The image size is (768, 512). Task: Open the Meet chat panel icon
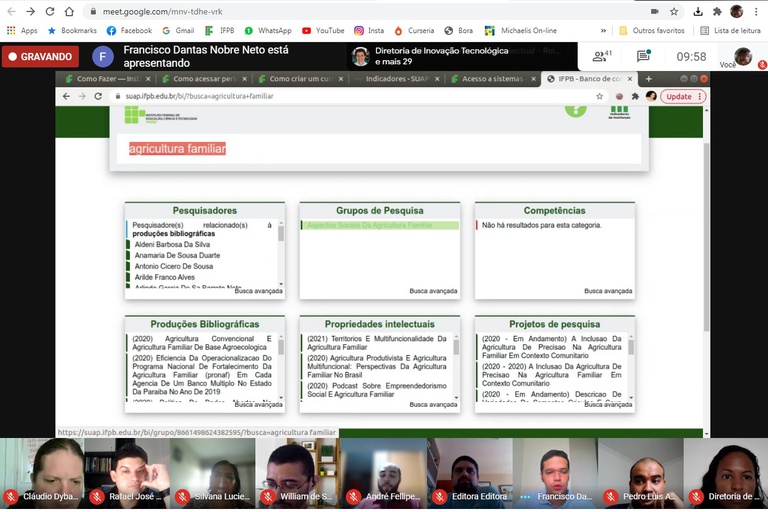pyautogui.click(x=643, y=56)
